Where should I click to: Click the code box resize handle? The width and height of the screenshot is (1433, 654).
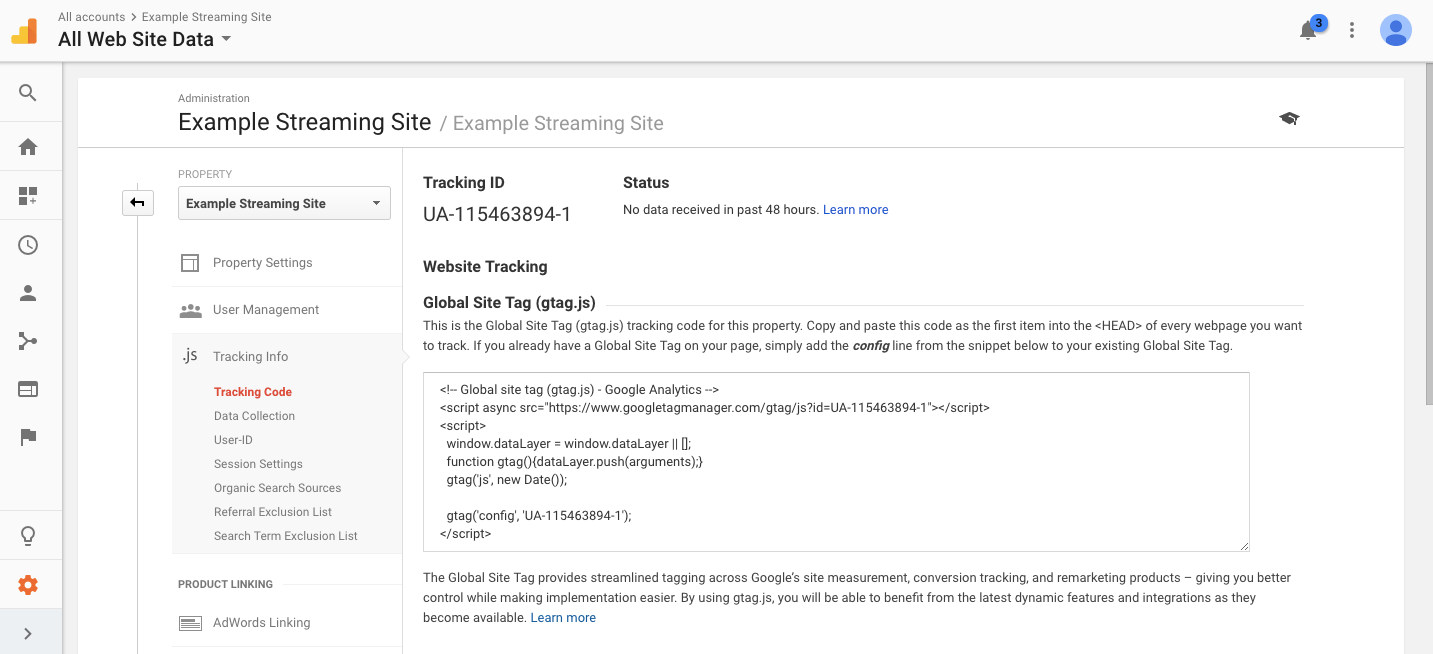pos(1244,546)
